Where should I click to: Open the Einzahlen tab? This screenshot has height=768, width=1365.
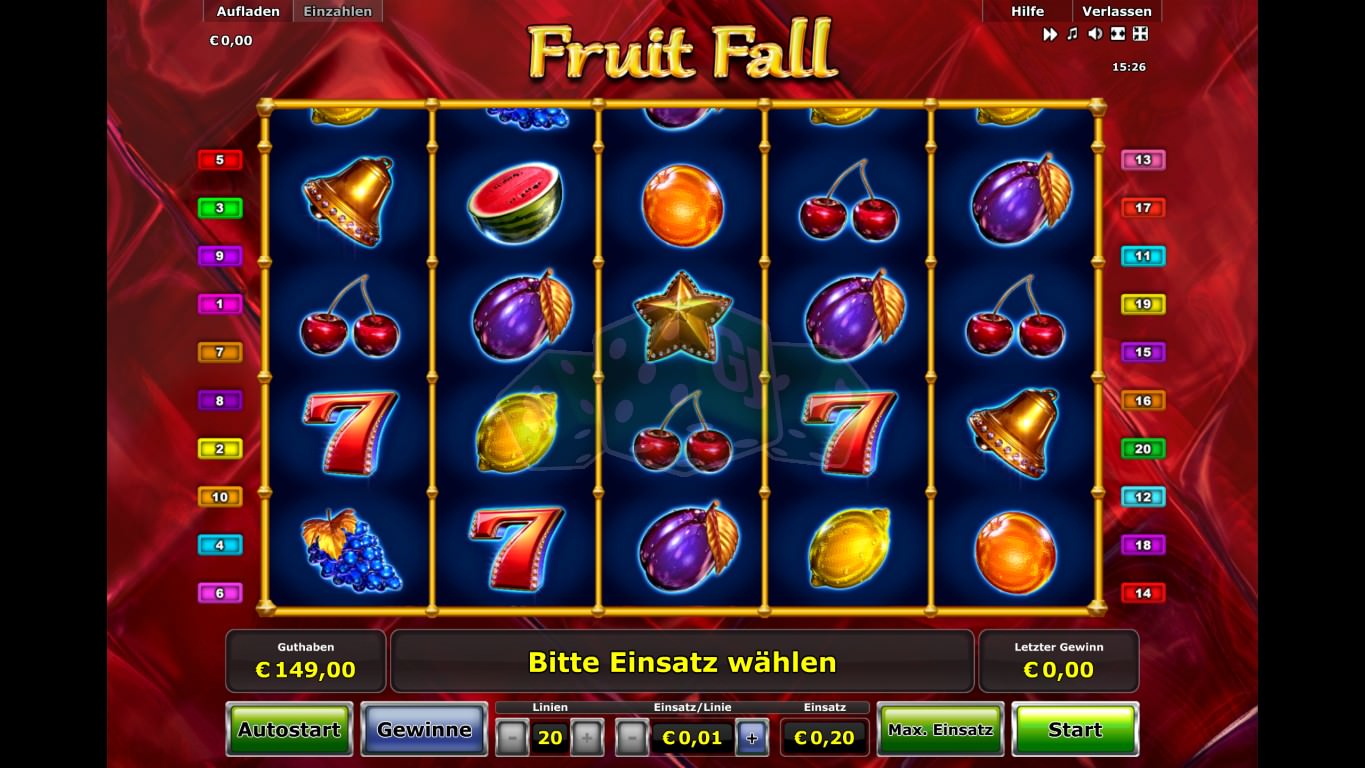point(338,11)
